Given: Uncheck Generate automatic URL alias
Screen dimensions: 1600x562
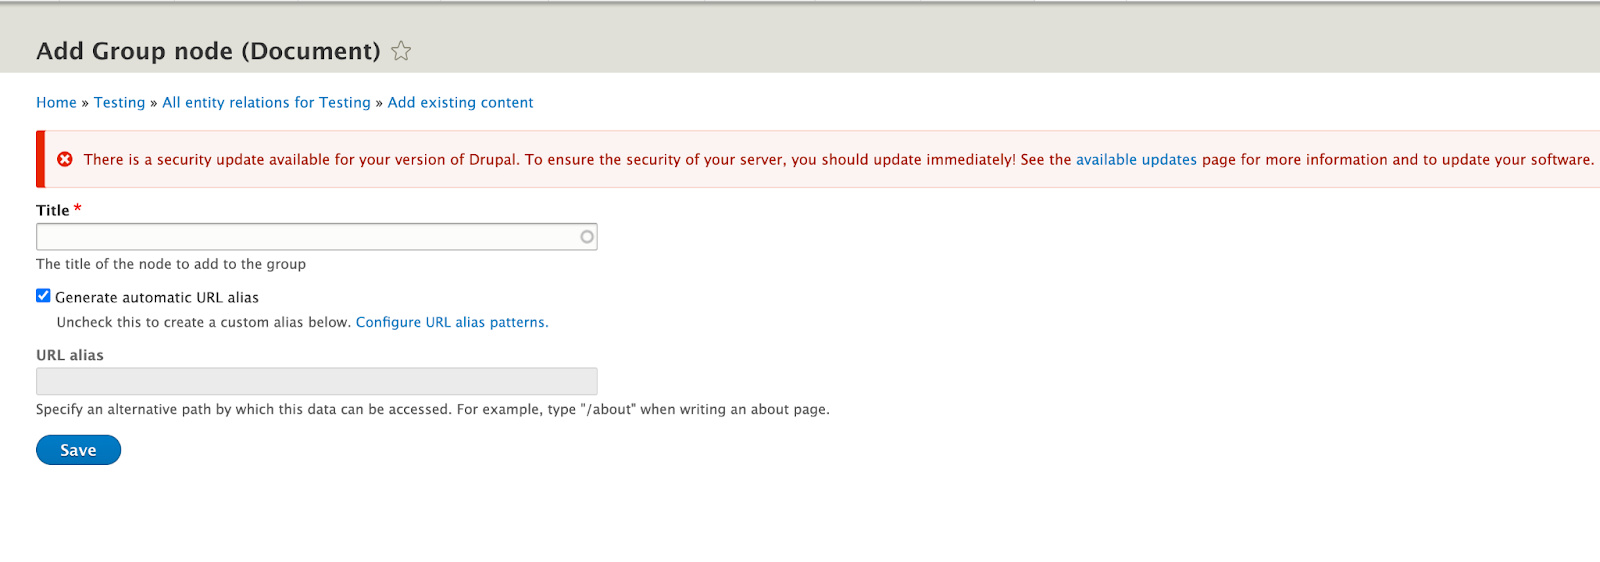Looking at the screenshot, I should click(43, 296).
